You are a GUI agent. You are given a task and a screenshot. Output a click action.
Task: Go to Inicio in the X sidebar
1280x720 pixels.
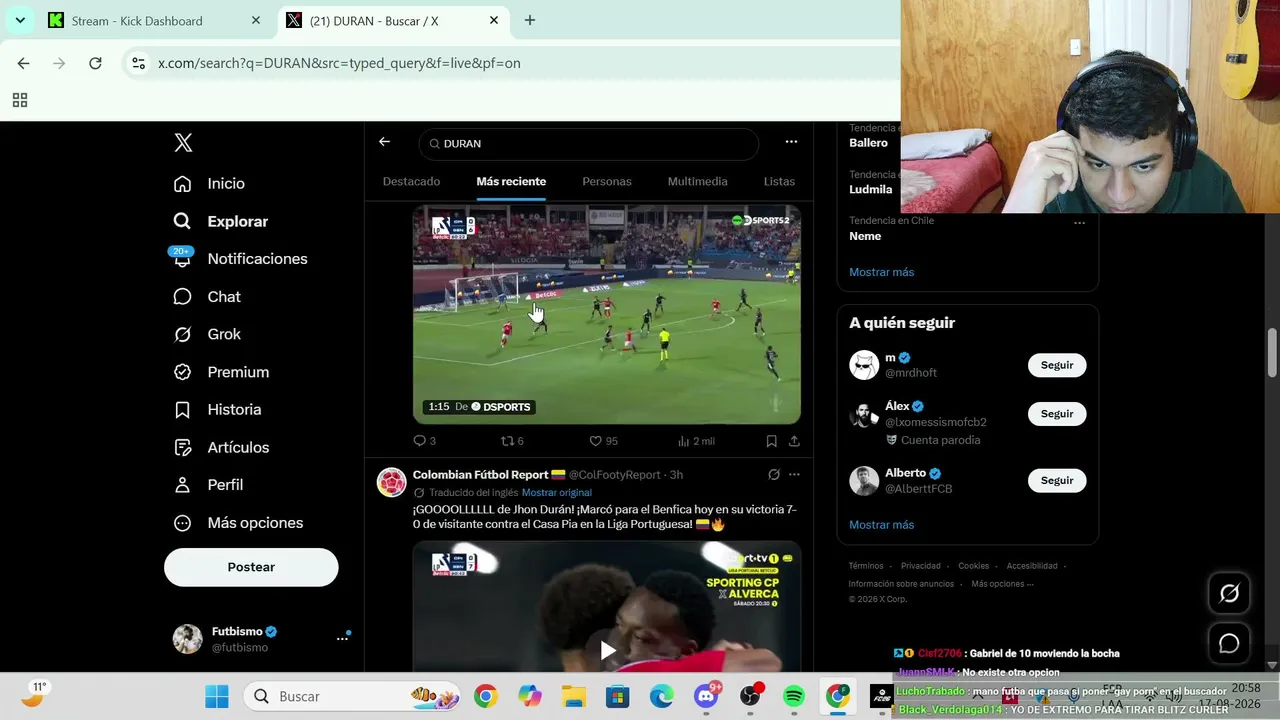tap(209, 184)
